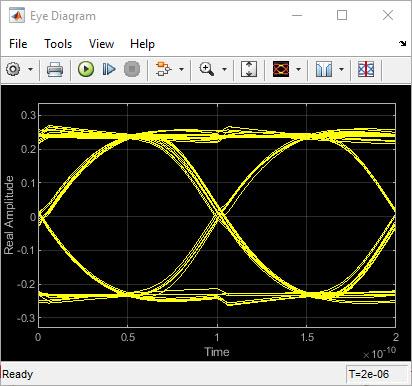Click the Print toolbar icon
This screenshot has width=412, height=386.
55,69
